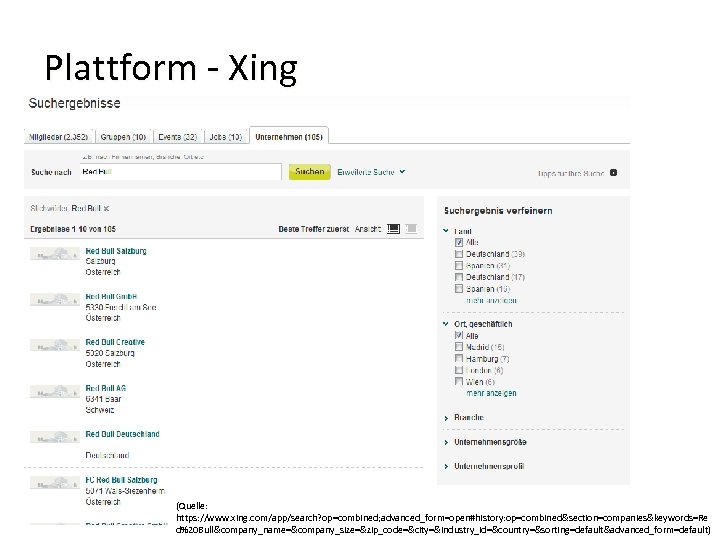This screenshot has height=540, width=720.
Task: Select the Jobs (10) tab
Action: (225, 137)
